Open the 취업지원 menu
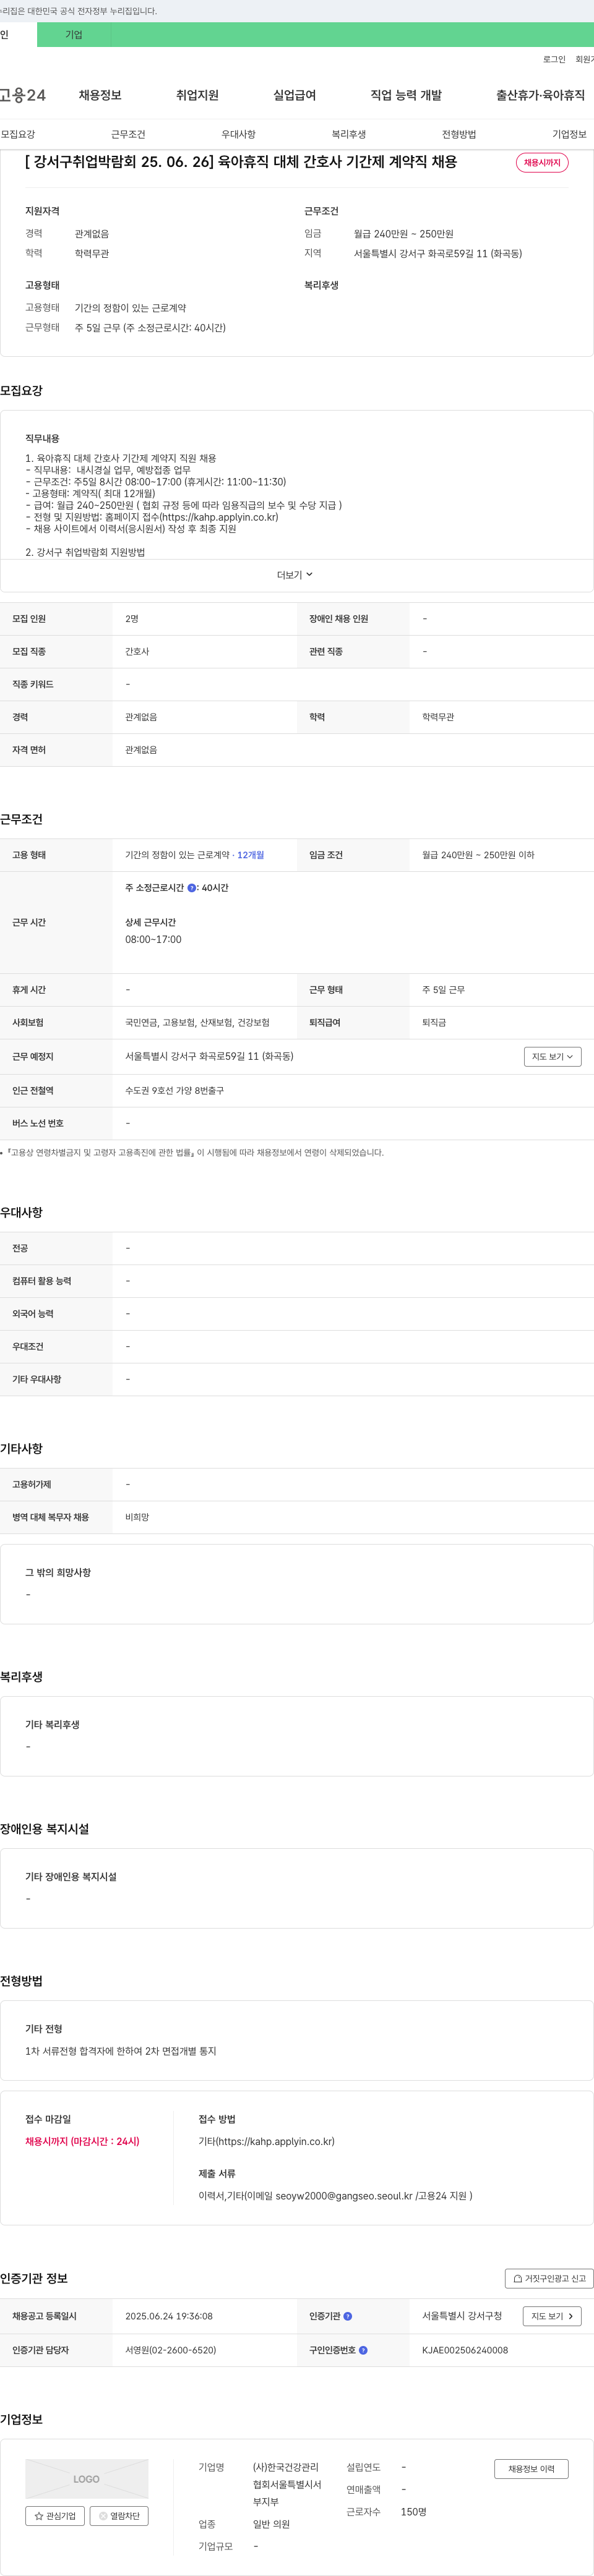 [x=197, y=95]
